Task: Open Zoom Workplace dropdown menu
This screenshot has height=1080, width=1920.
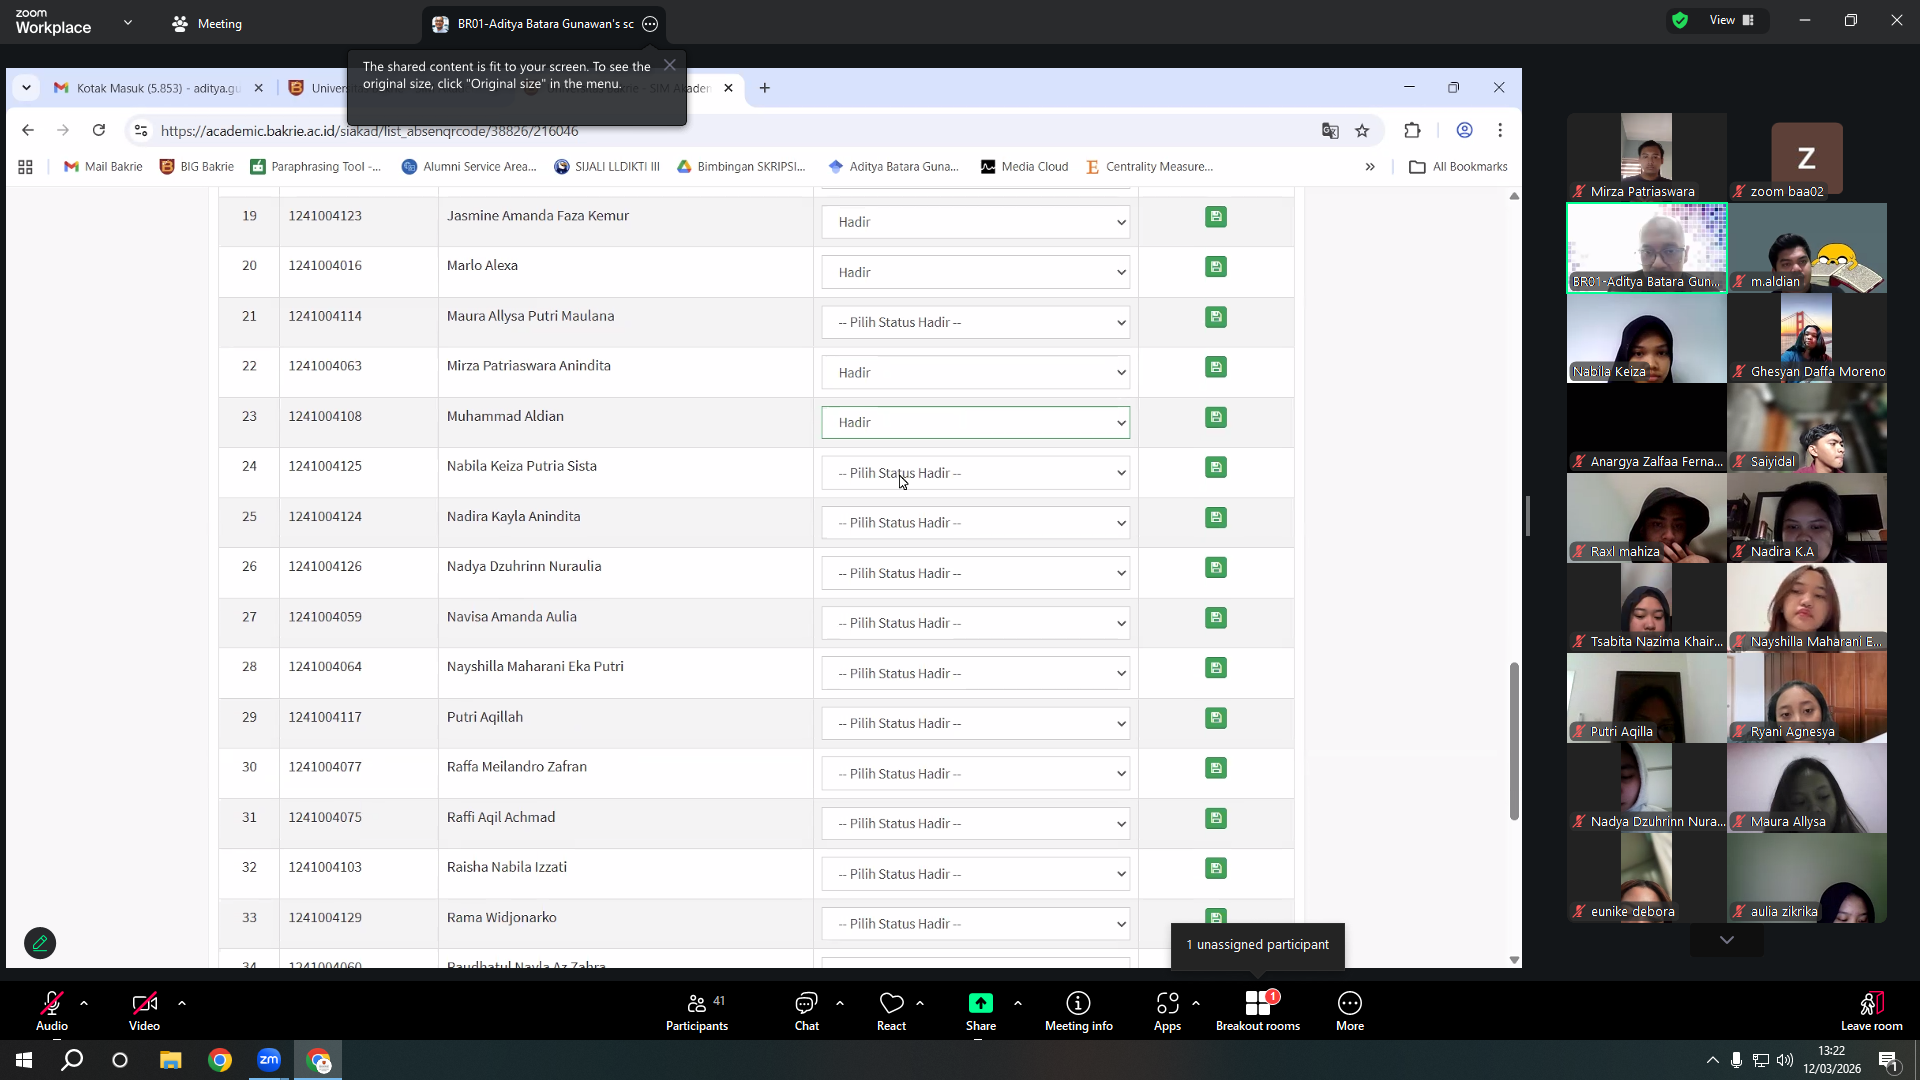Action: [127, 22]
